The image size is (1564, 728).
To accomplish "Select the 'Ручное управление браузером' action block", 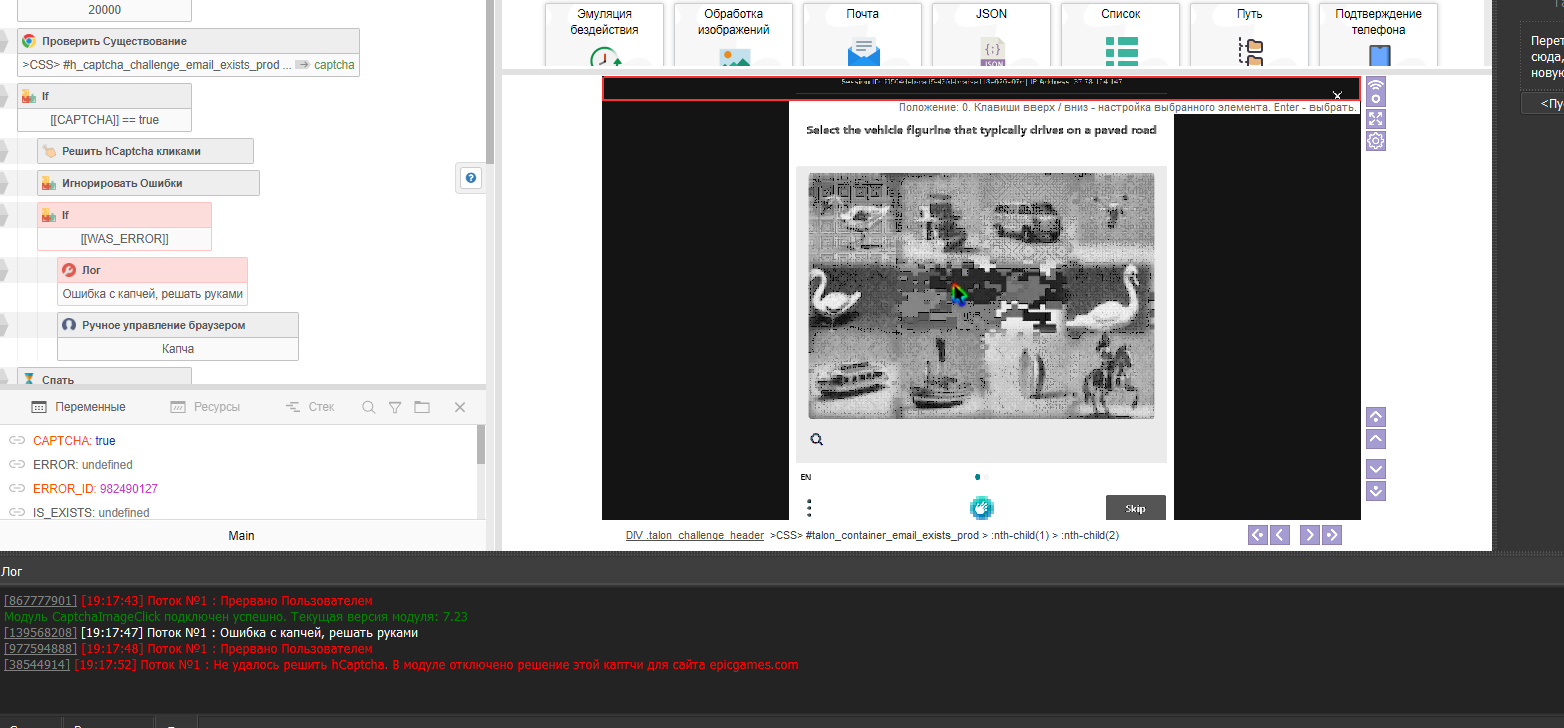I will (177, 325).
